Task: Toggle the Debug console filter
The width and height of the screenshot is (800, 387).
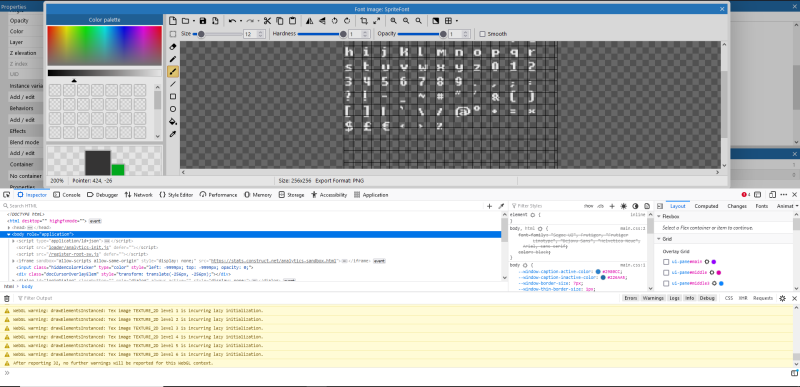Action: pyautogui.click(x=707, y=298)
